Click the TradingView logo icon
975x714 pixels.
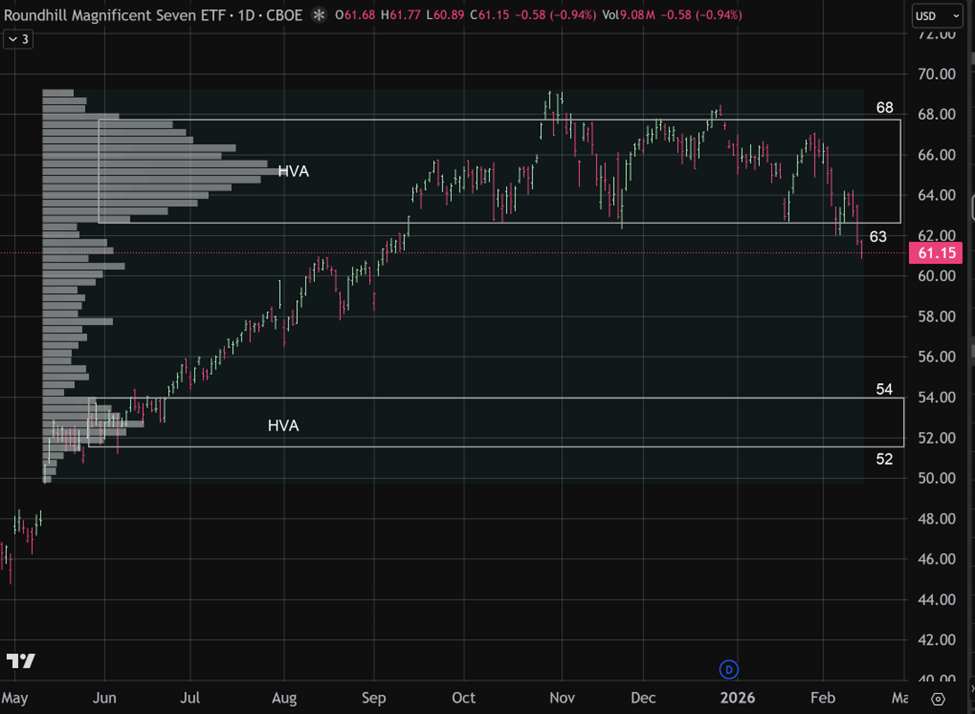point(20,661)
